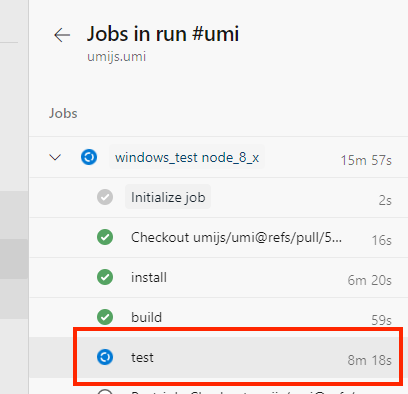The image size is (408, 394).
Task: Open the Checkout umijs/umi@refs/pull step
Action: [236, 237]
